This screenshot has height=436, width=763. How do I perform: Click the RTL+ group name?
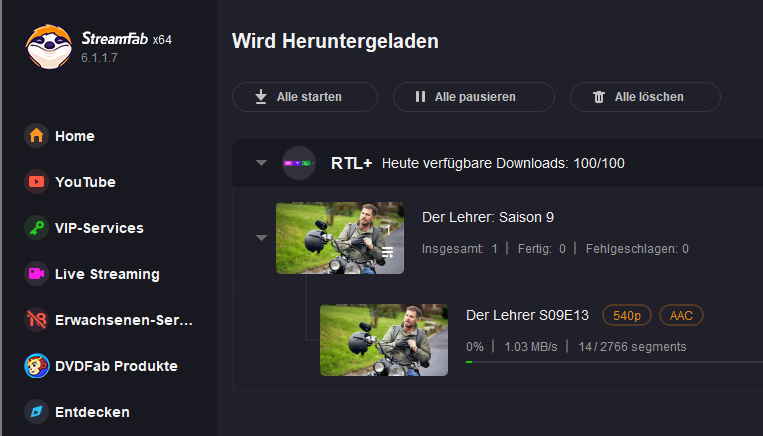pos(351,163)
